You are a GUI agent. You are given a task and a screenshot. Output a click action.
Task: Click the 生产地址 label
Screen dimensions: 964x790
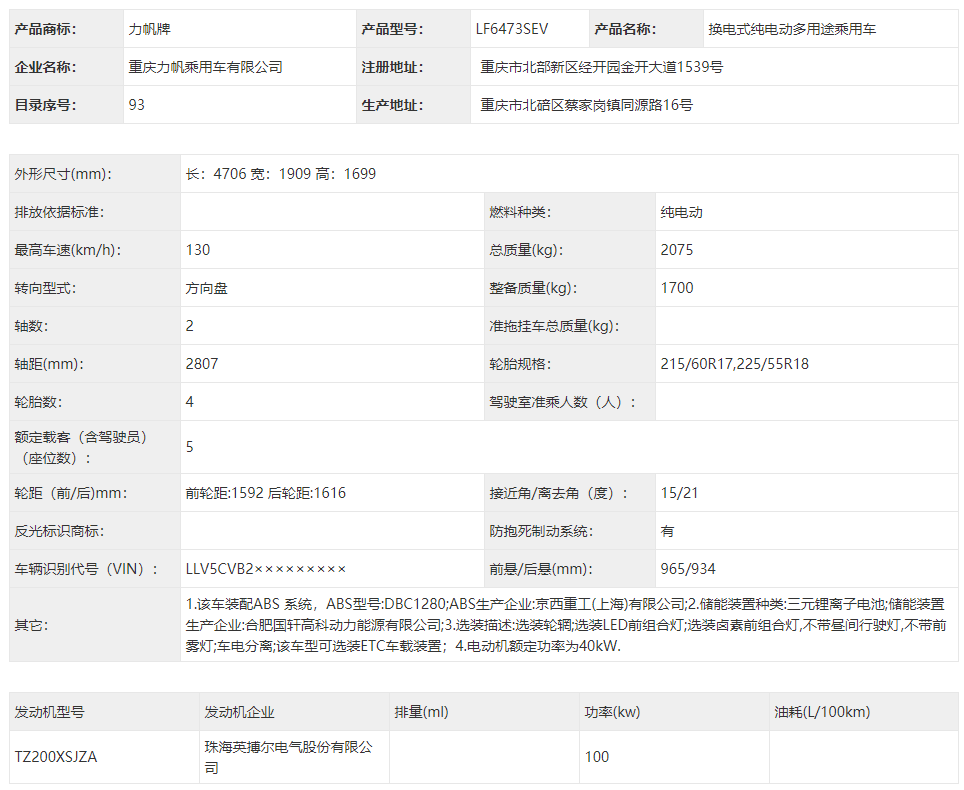[392, 105]
